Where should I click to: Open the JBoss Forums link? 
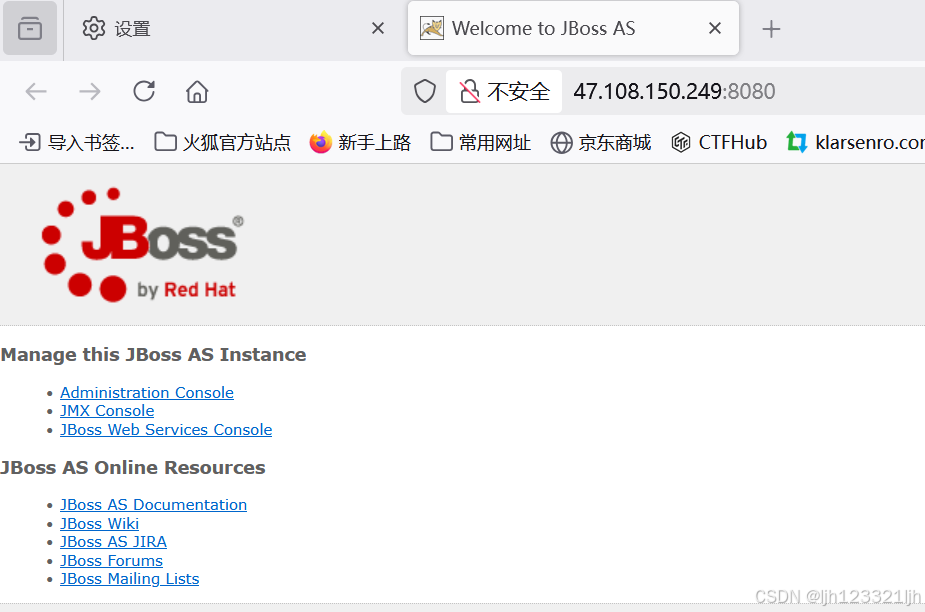(x=111, y=561)
